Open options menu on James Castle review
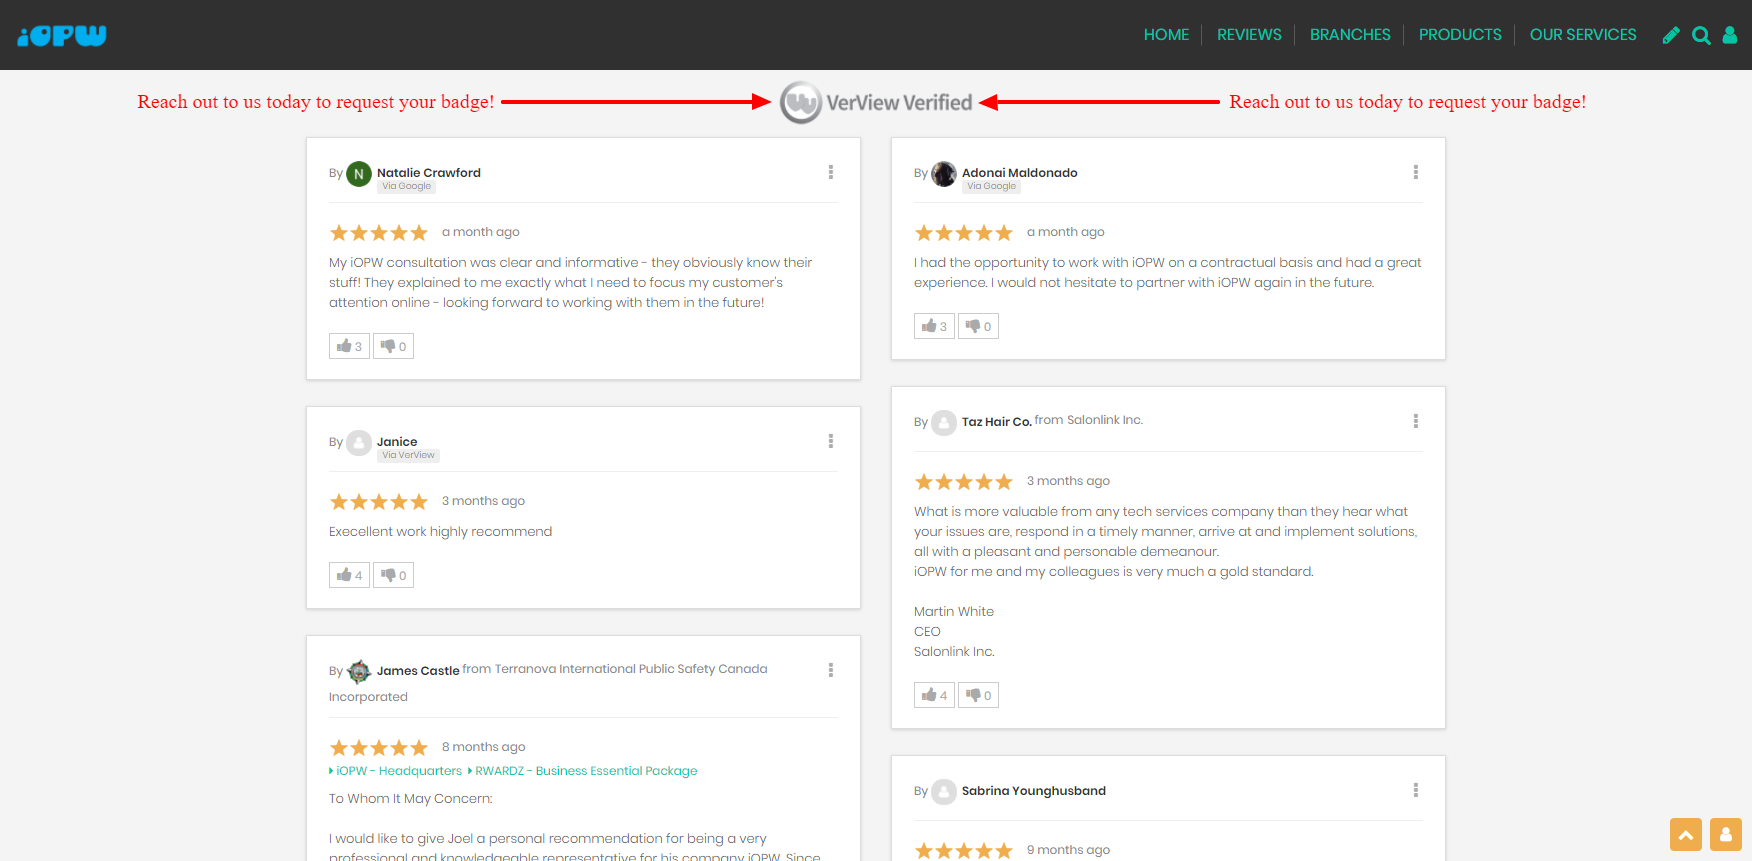Viewport: 1752px width, 861px height. tap(831, 670)
